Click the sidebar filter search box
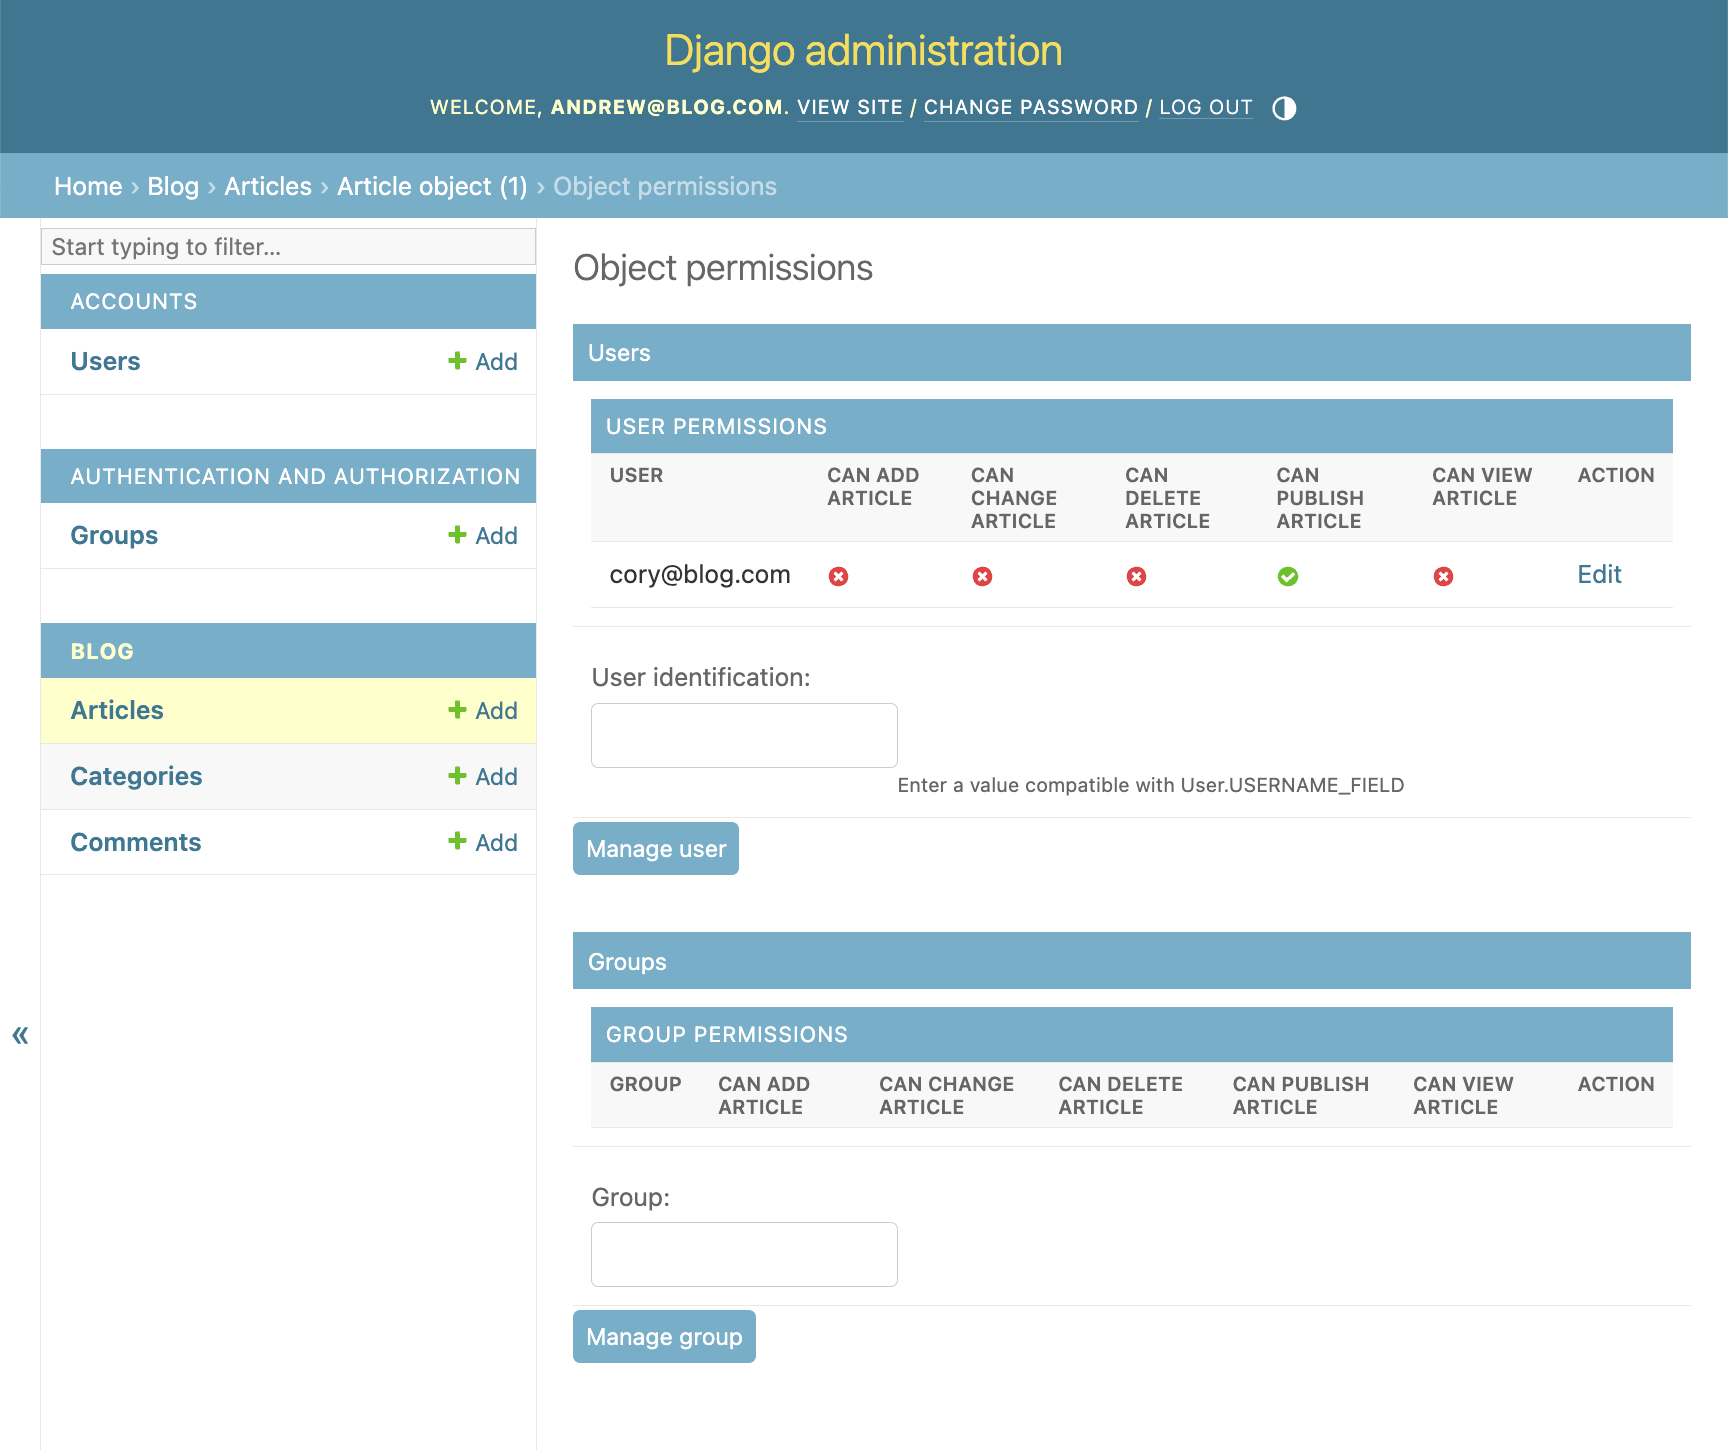The width and height of the screenshot is (1728, 1450). pos(288,246)
